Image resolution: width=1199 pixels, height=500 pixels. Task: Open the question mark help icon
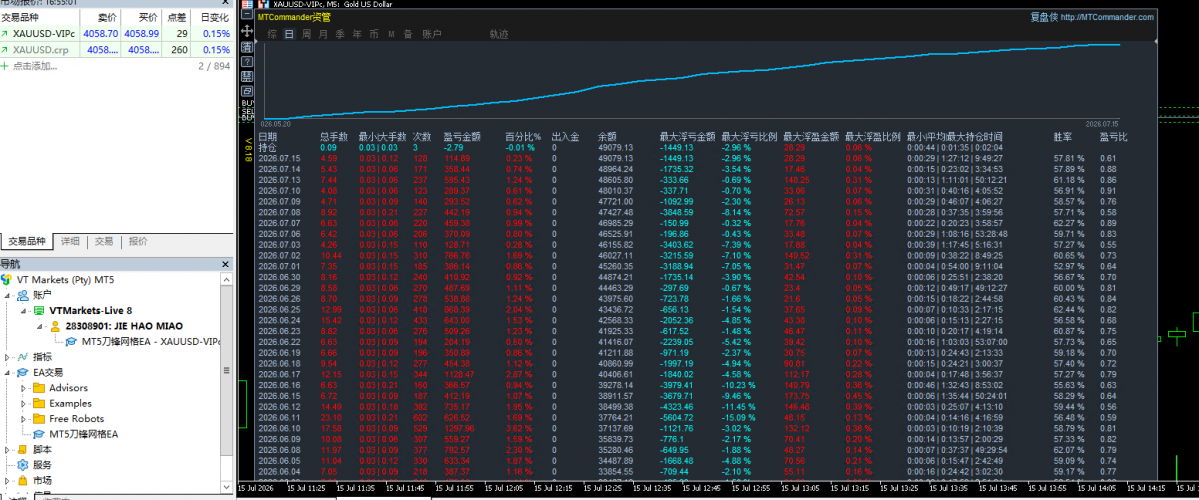(x=247, y=61)
